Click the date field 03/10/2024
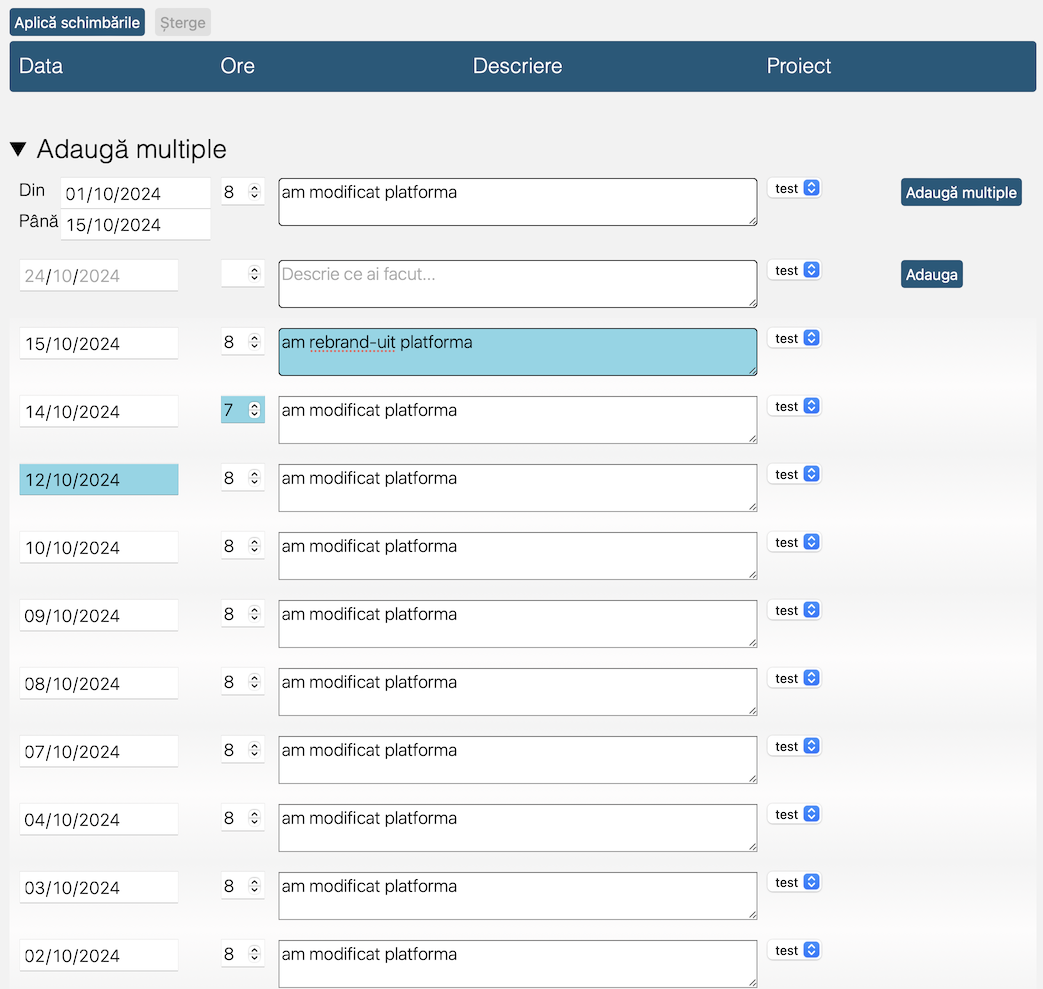This screenshot has width=1043, height=989. tap(99, 888)
